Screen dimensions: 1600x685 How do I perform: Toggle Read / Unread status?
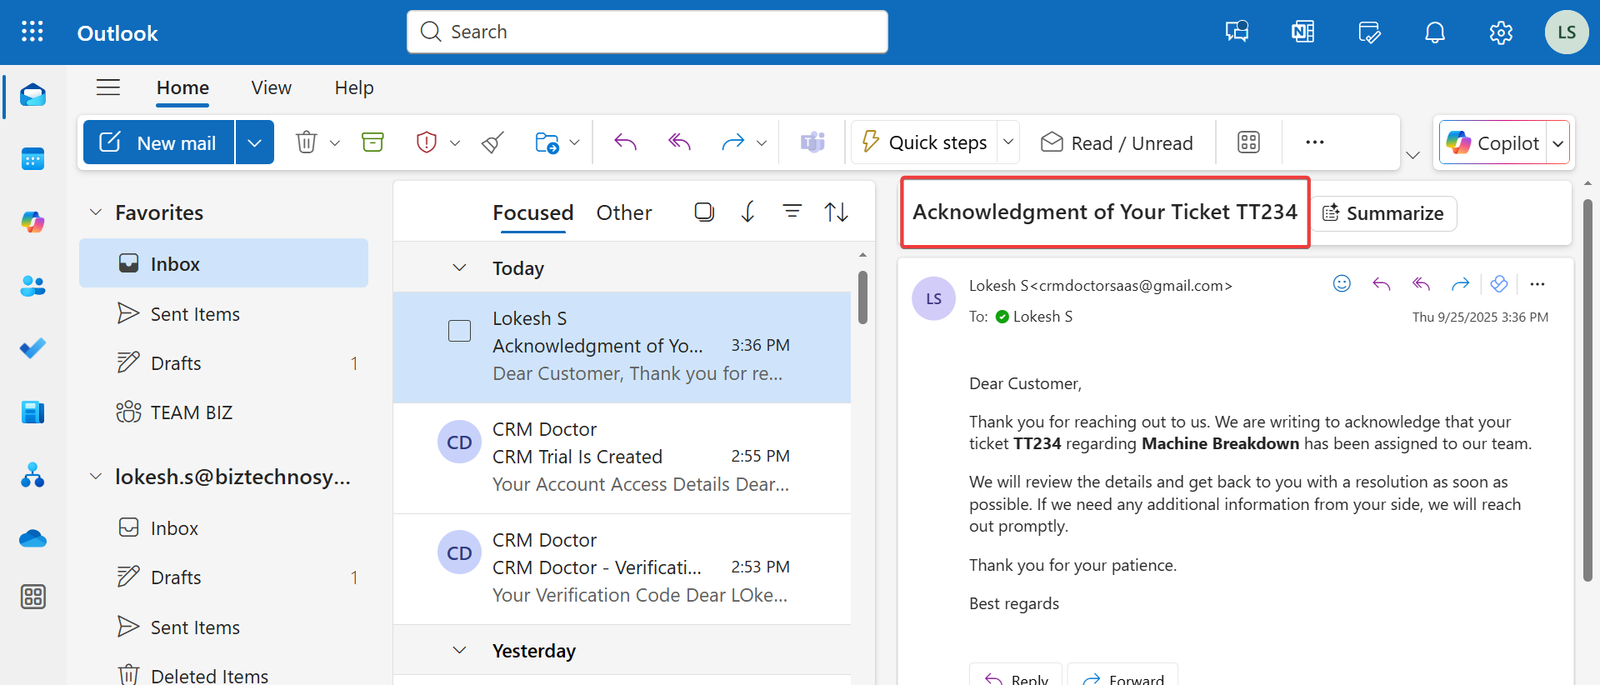pos(1117,143)
